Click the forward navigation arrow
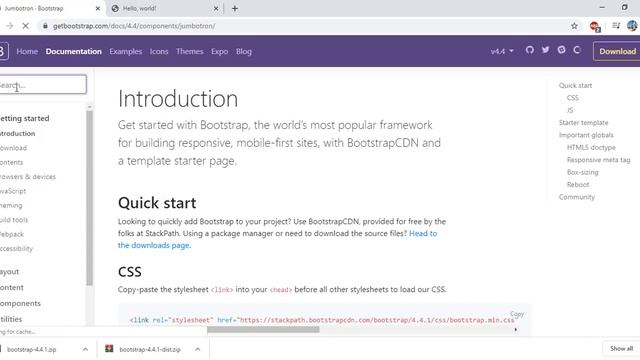The image size is (640, 360). pyautogui.click(x=9, y=26)
